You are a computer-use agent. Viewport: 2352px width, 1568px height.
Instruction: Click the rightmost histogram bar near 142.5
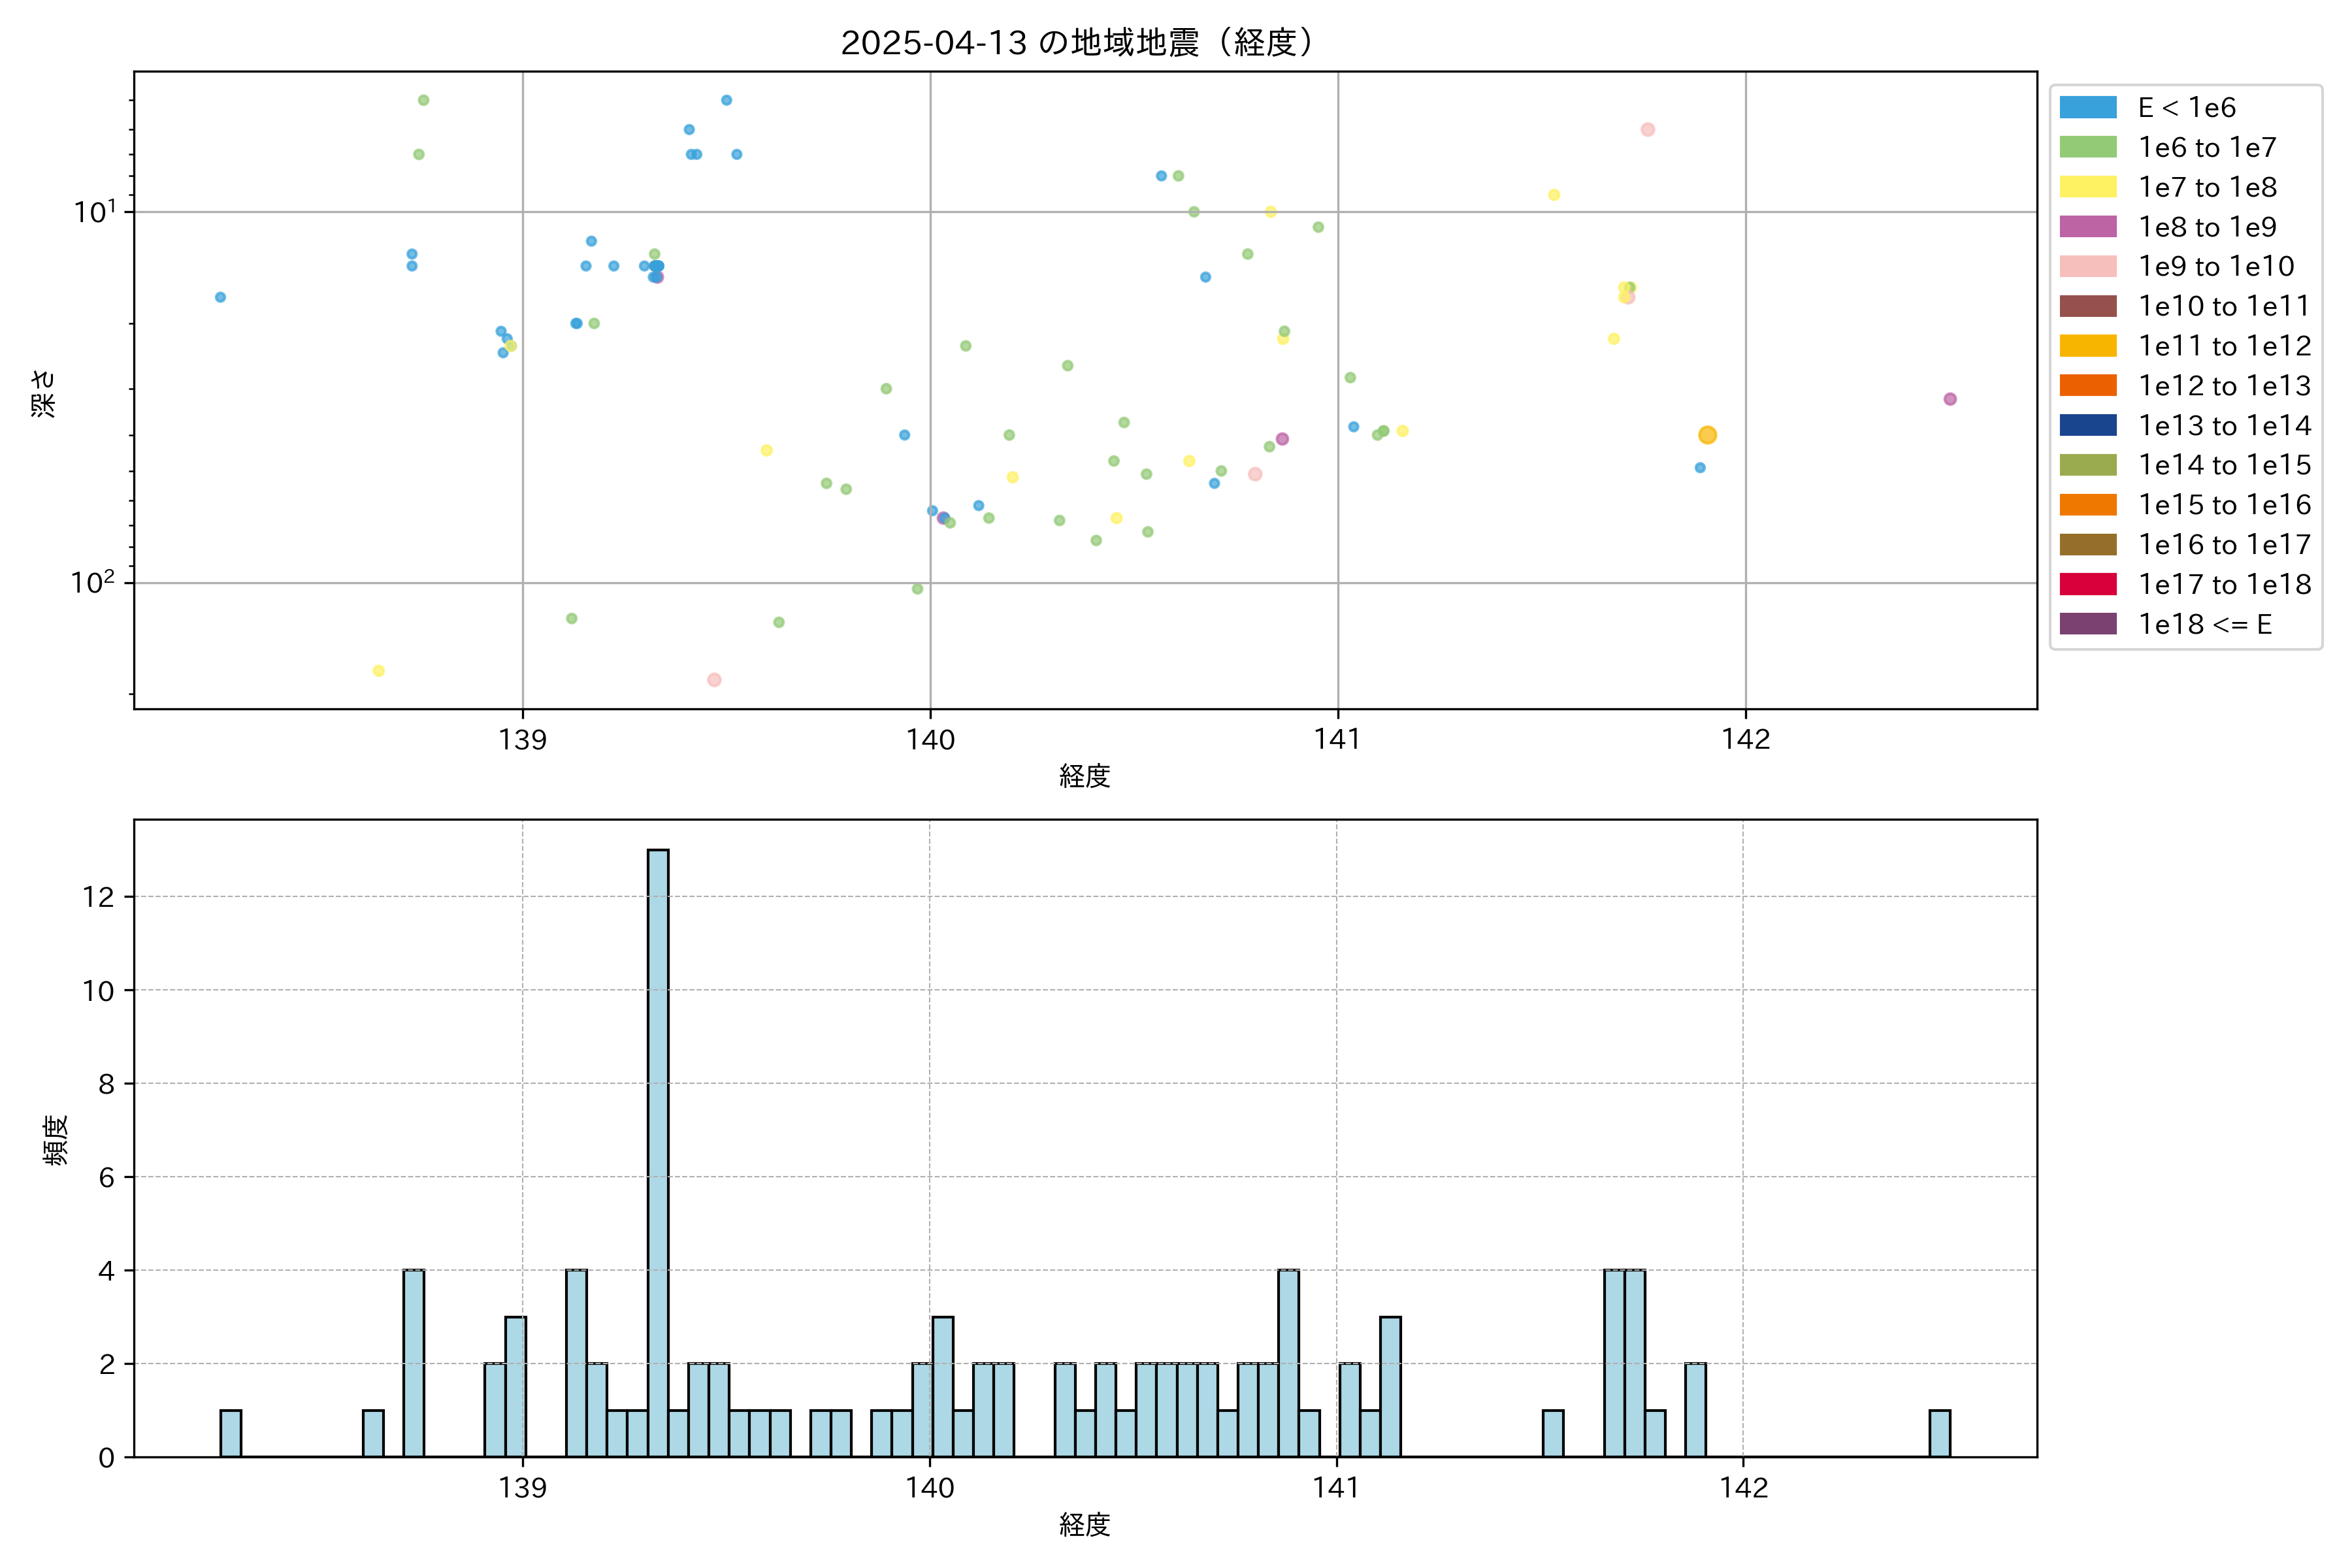pos(1939,1433)
